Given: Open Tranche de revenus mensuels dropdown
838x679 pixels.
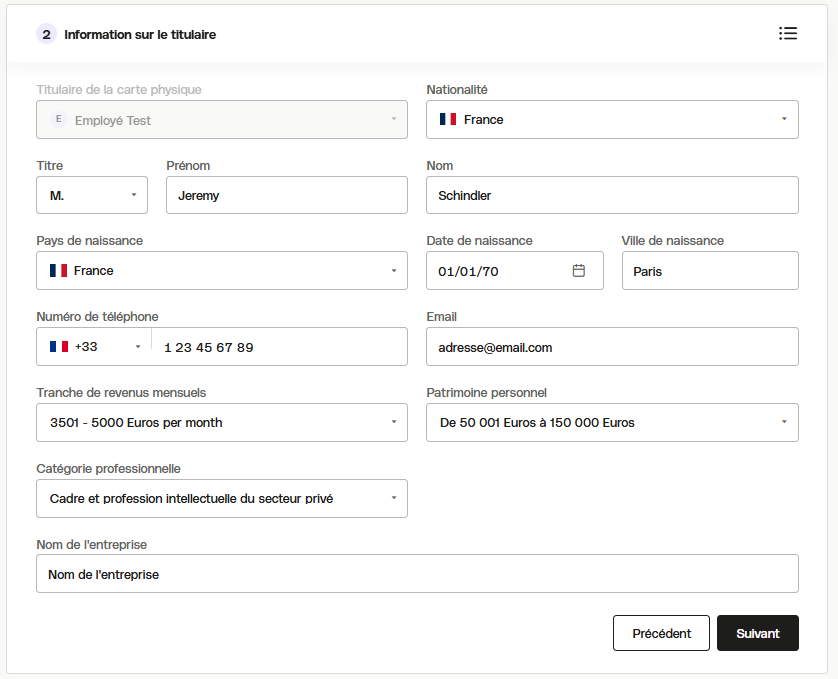Looking at the screenshot, I should pyautogui.click(x=222, y=422).
